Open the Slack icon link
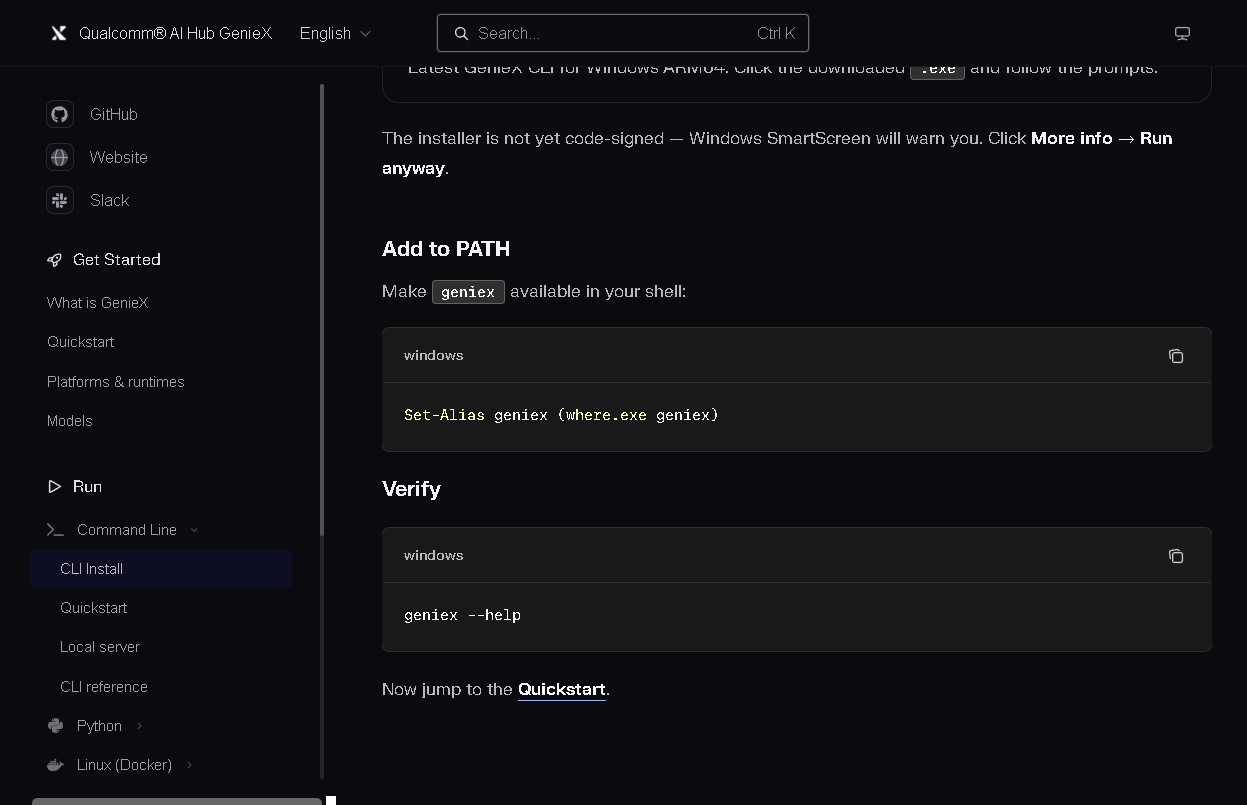The width and height of the screenshot is (1247, 805). pyautogui.click(x=60, y=200)
